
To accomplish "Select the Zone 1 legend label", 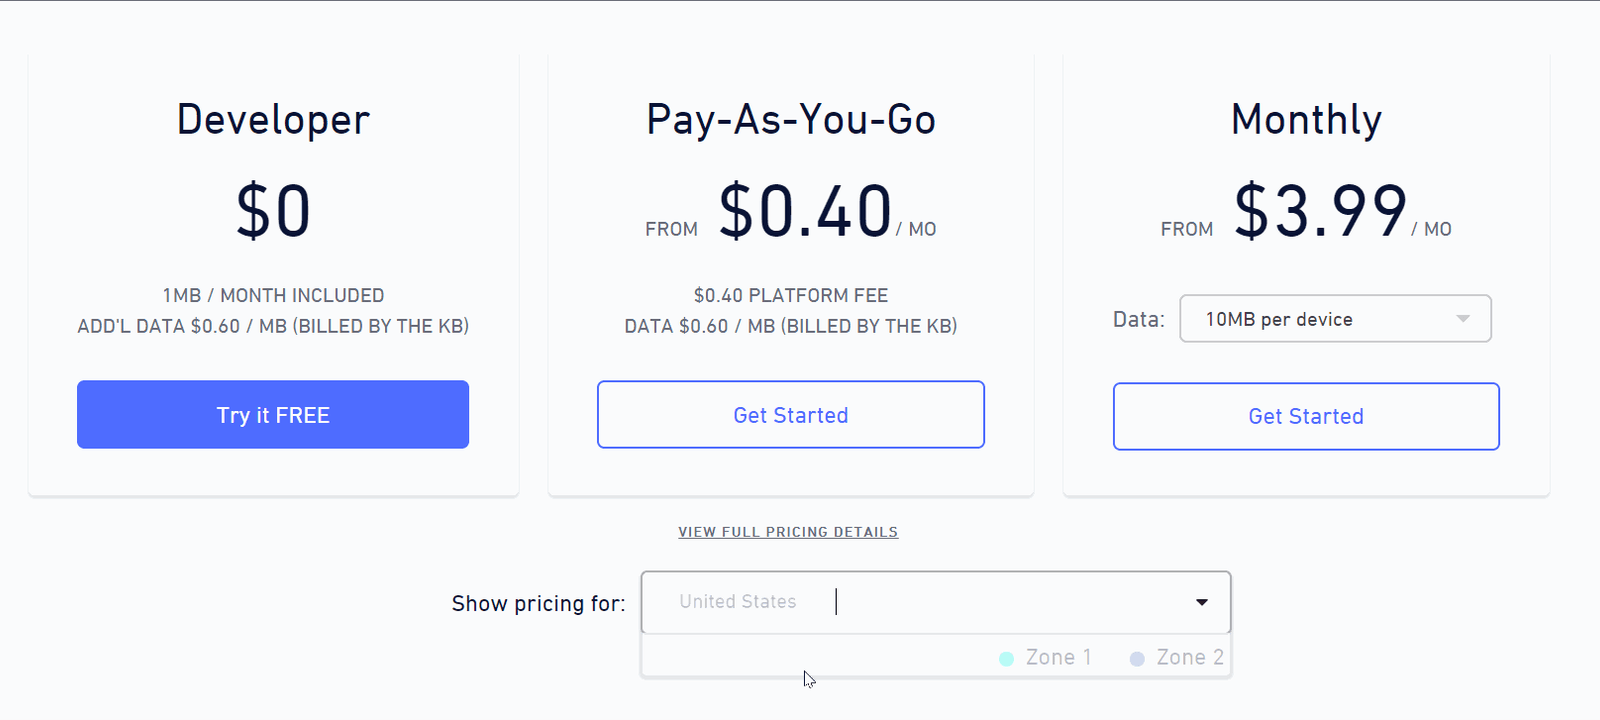I will click(x=1058, y=658).
